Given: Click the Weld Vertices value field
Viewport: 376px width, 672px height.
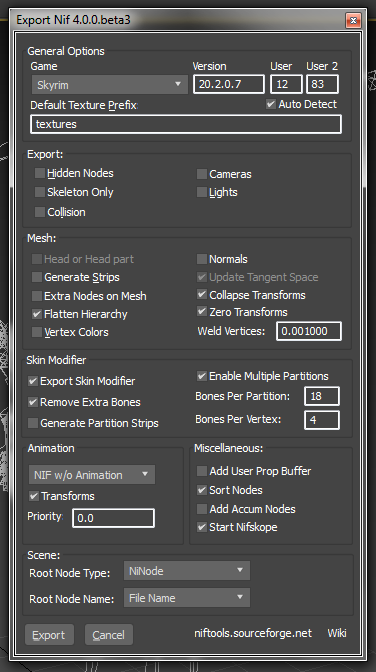Looking at the screenshot, I should (309, 331).
